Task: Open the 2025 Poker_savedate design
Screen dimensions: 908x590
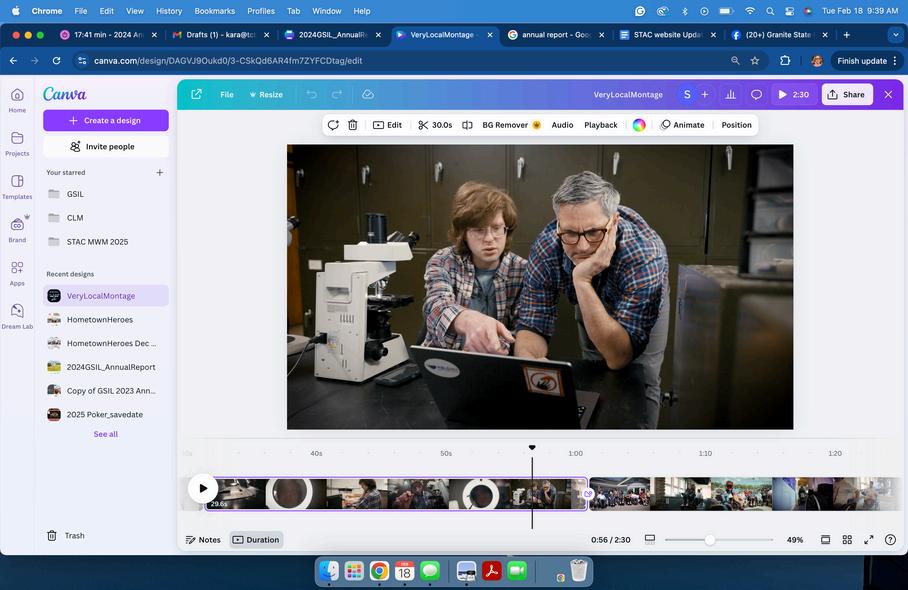Action: point(106,415)
